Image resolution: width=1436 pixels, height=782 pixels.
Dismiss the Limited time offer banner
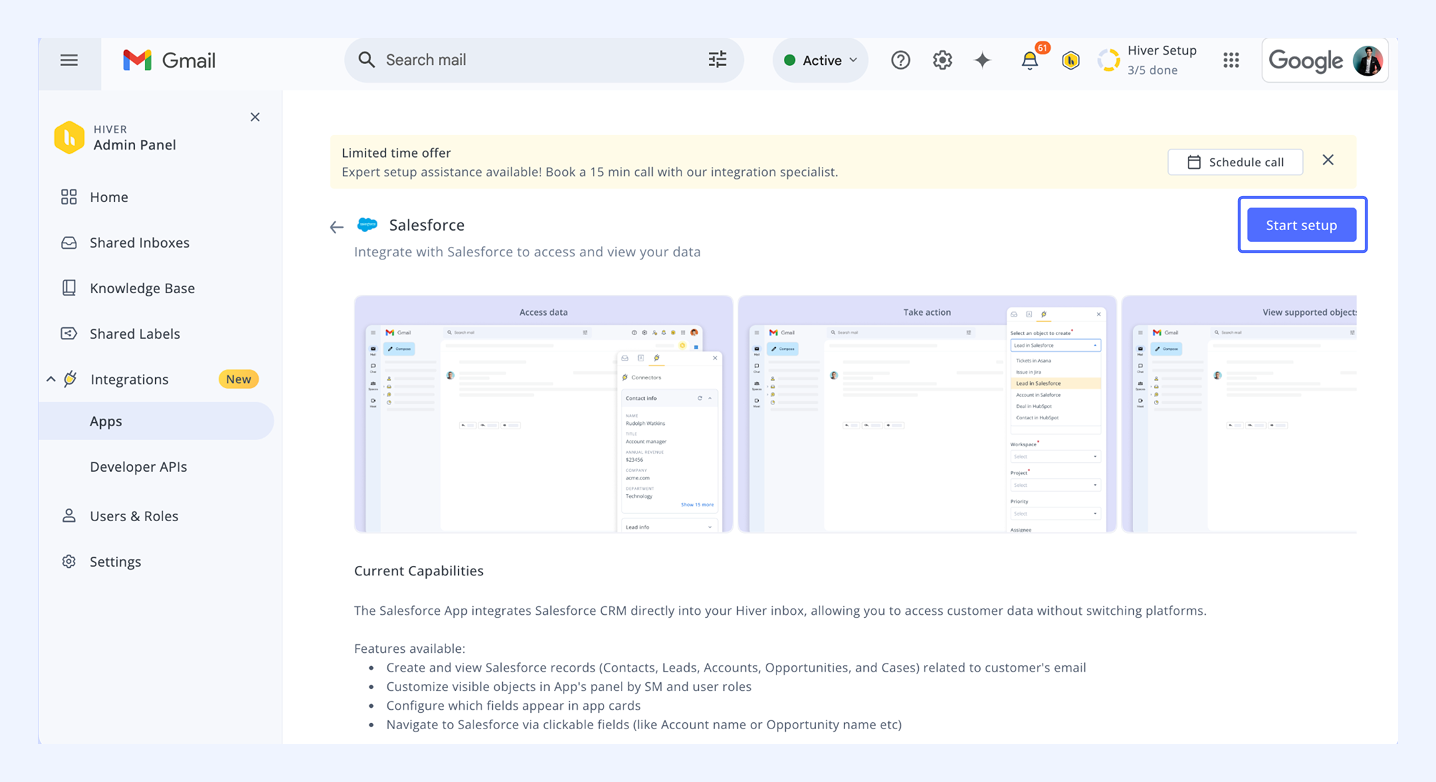coord(1328,160)
